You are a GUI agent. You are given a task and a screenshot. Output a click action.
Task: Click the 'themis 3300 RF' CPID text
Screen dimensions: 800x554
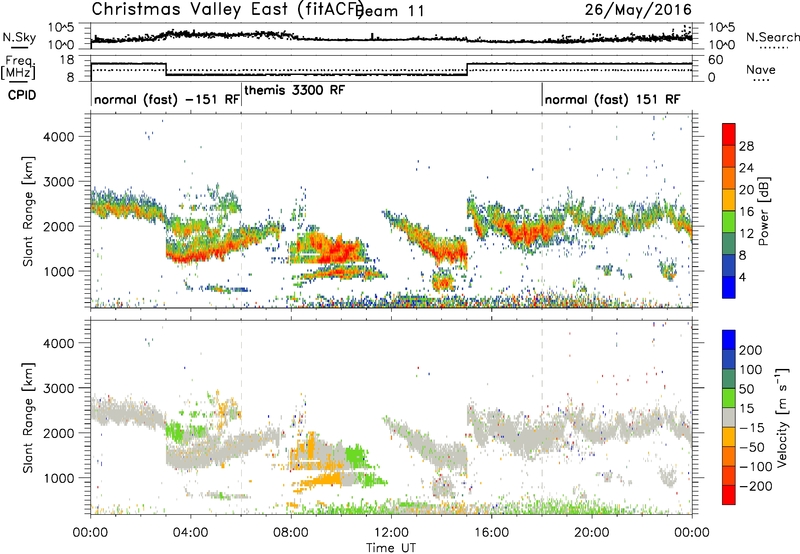[x=295, y=90]
